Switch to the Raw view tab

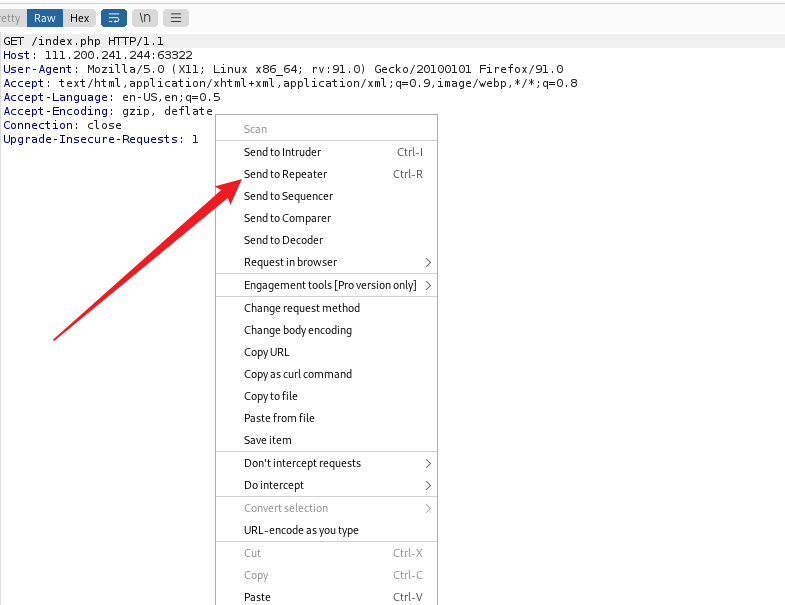45,18
